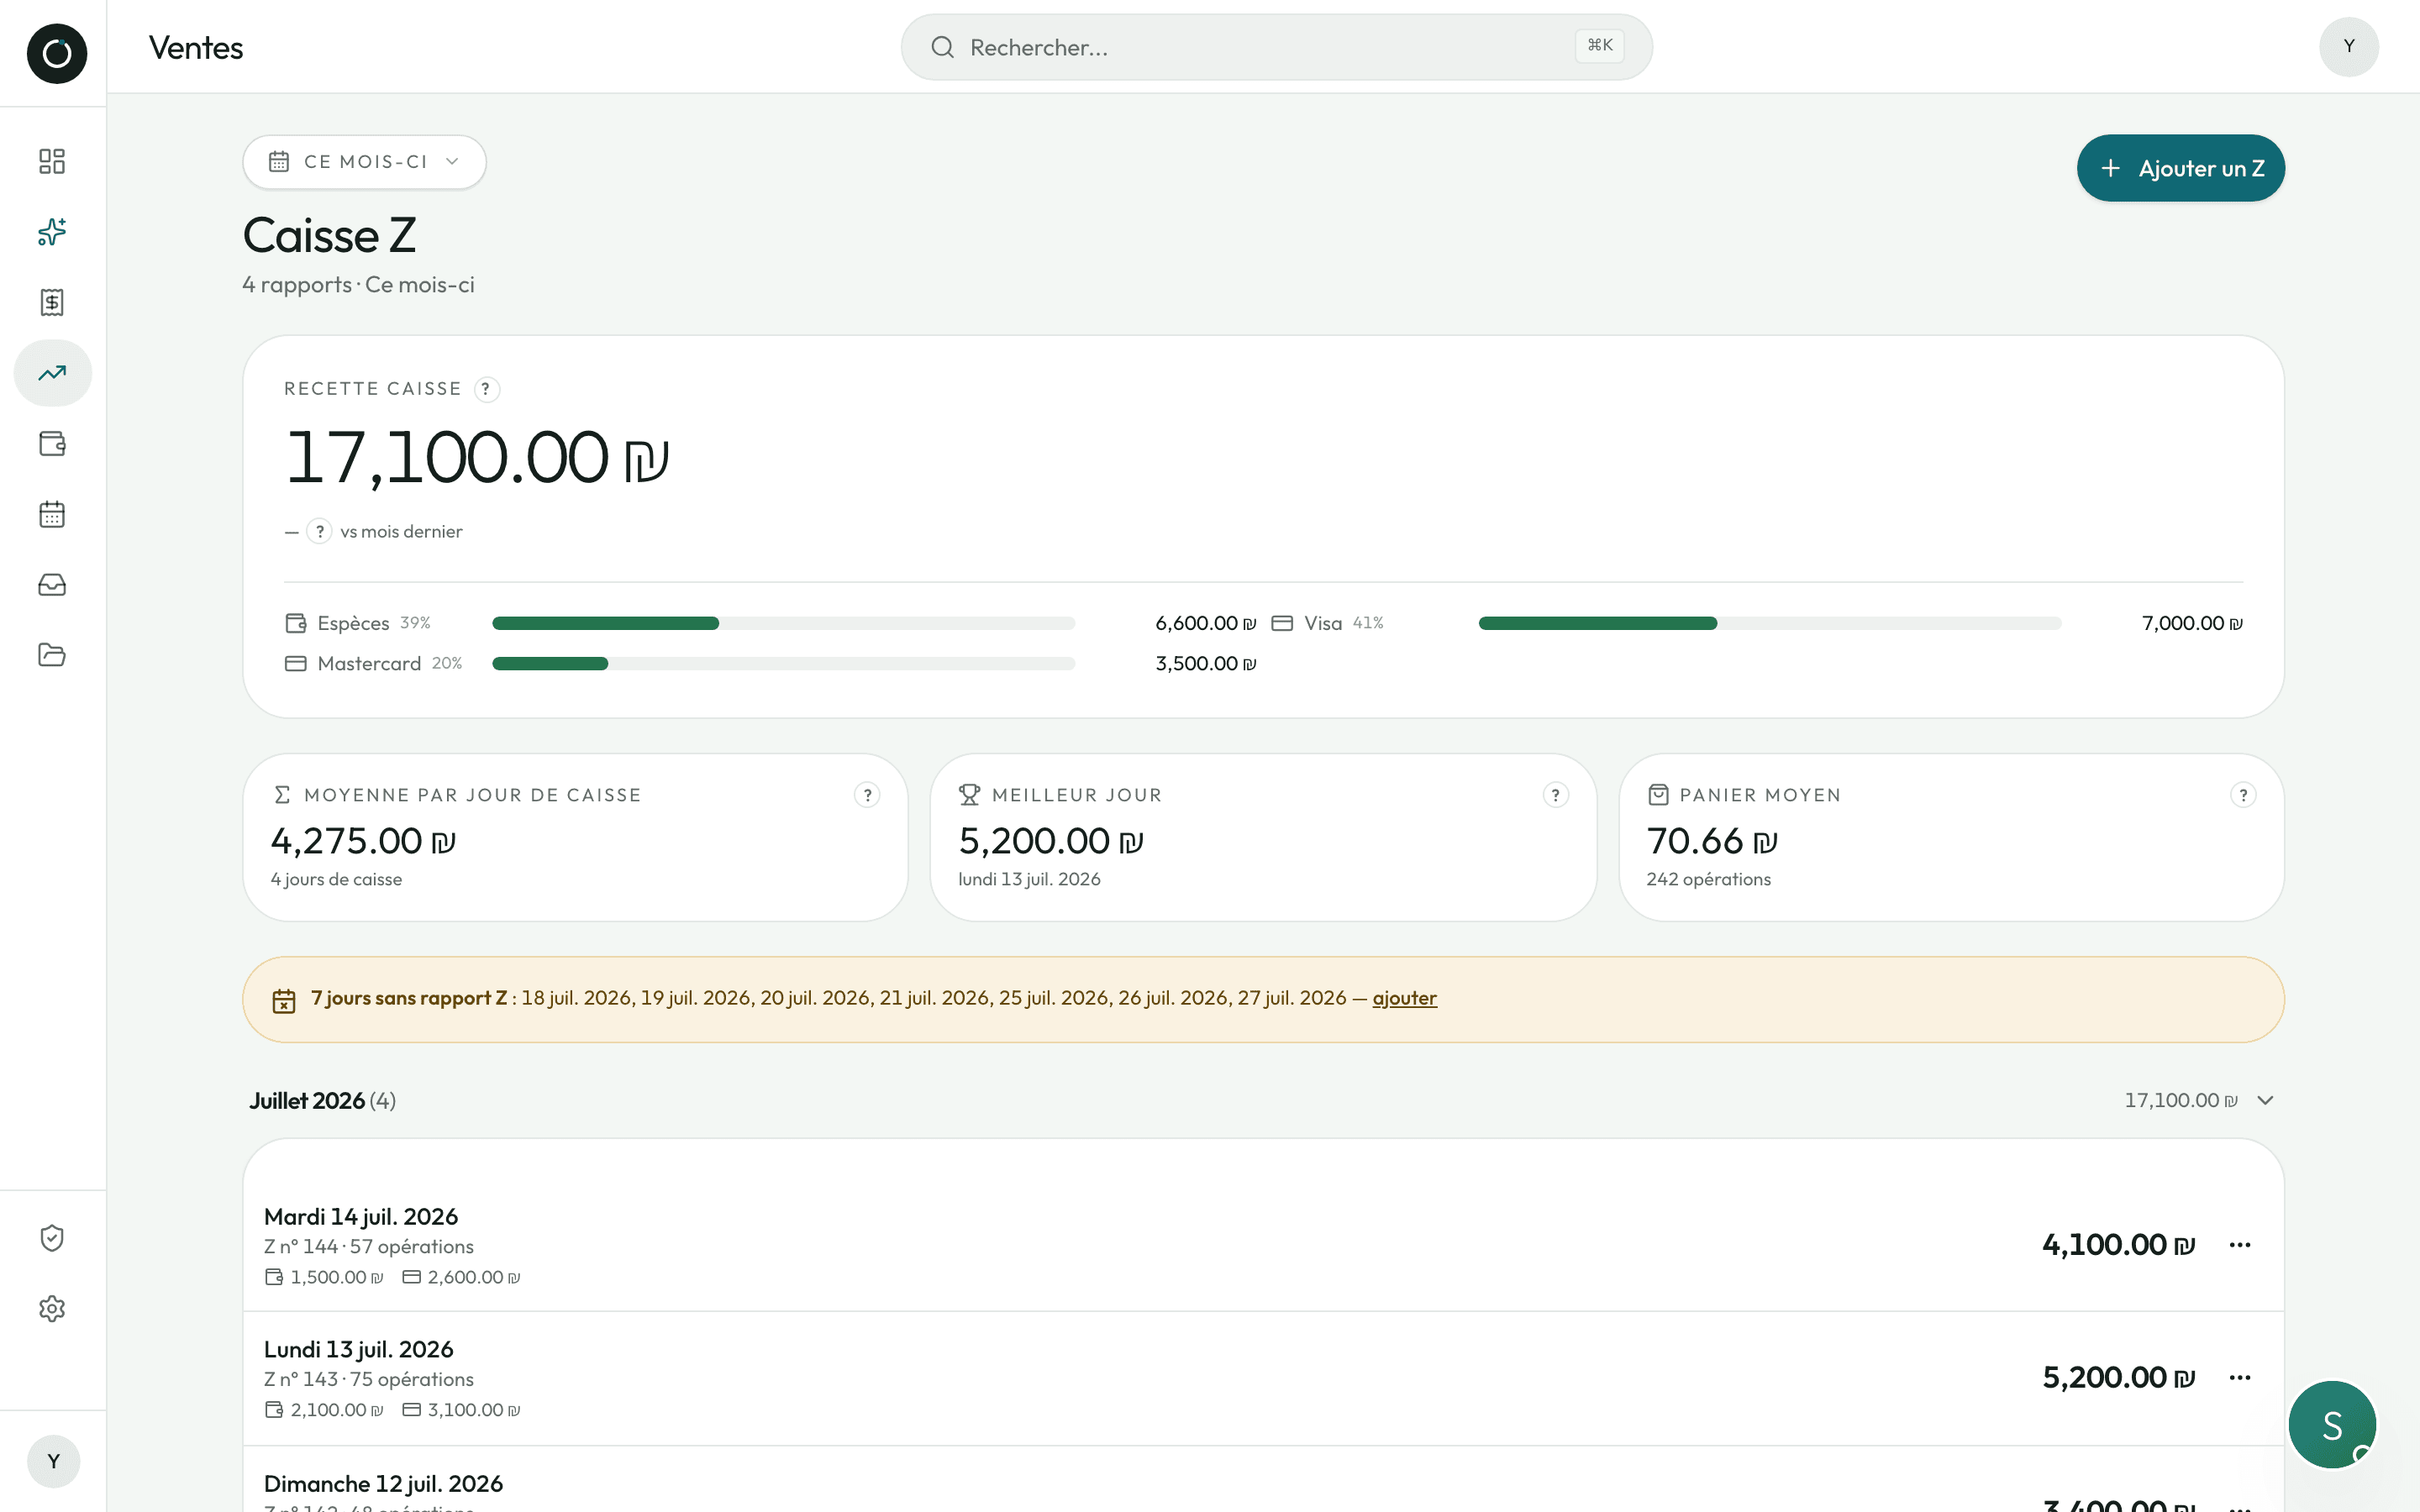Click the Ventes page title

(x=196, y=48)
